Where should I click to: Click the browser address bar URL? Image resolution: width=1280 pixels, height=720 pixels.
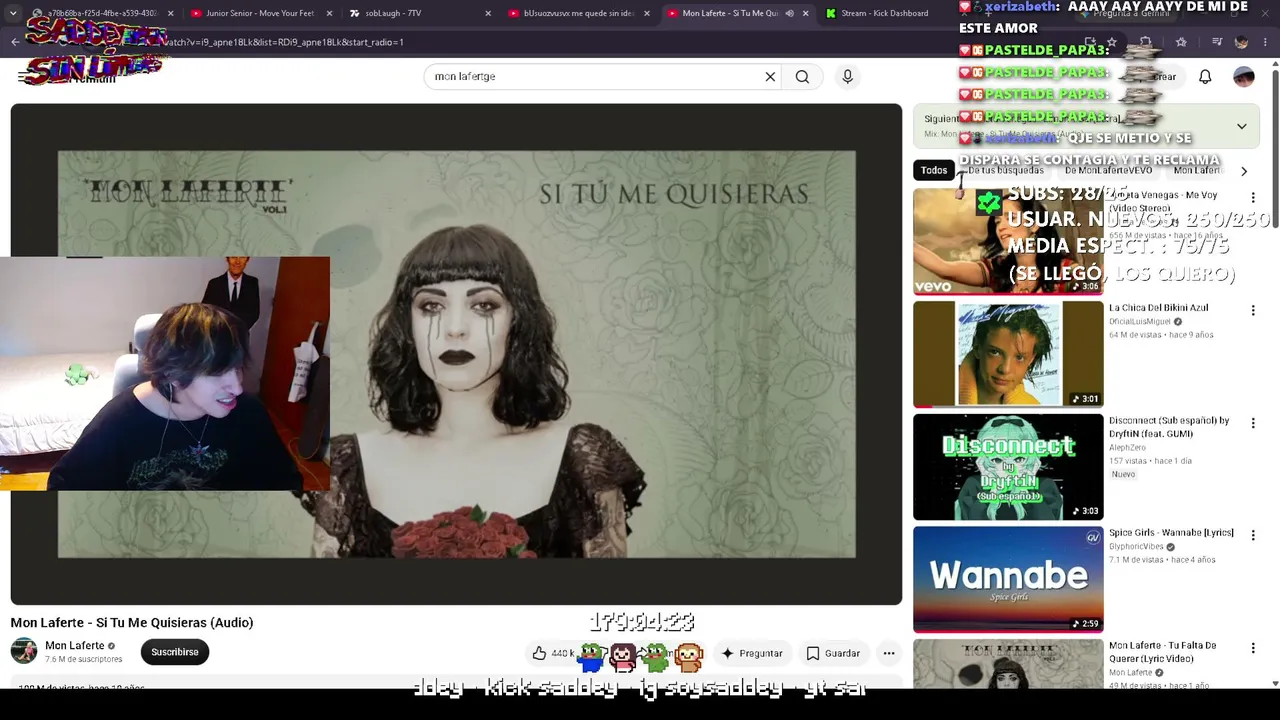pos(284,42)
